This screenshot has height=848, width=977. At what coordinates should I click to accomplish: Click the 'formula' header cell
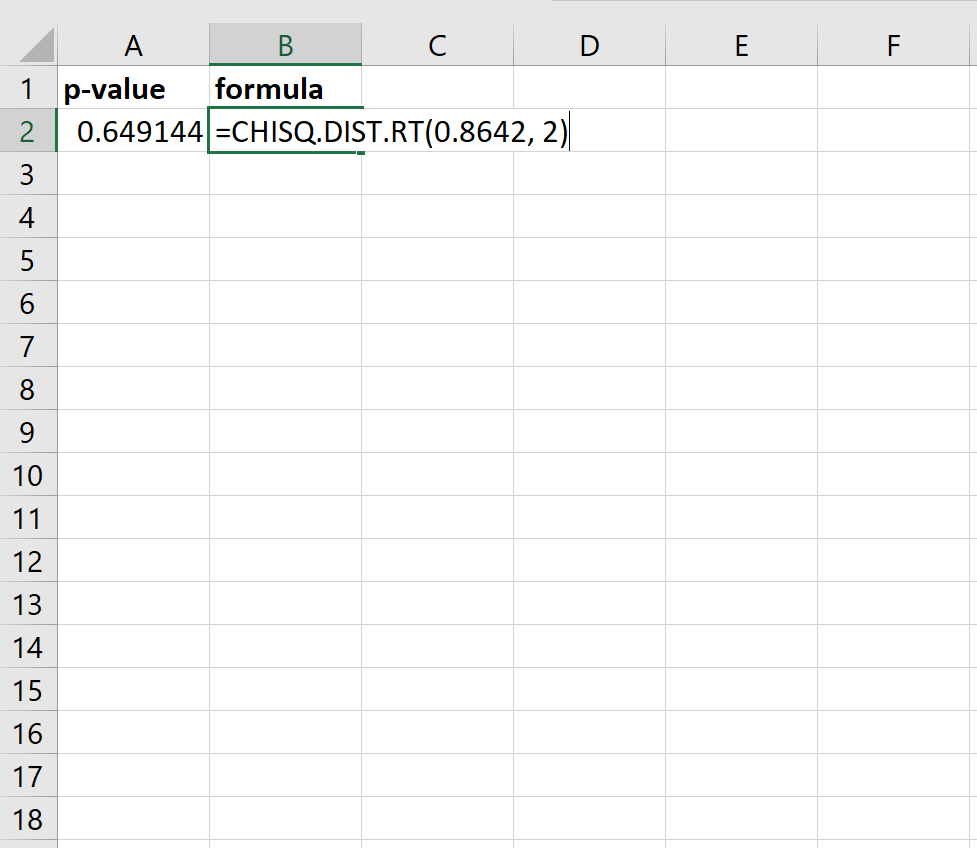coord(285,88)
